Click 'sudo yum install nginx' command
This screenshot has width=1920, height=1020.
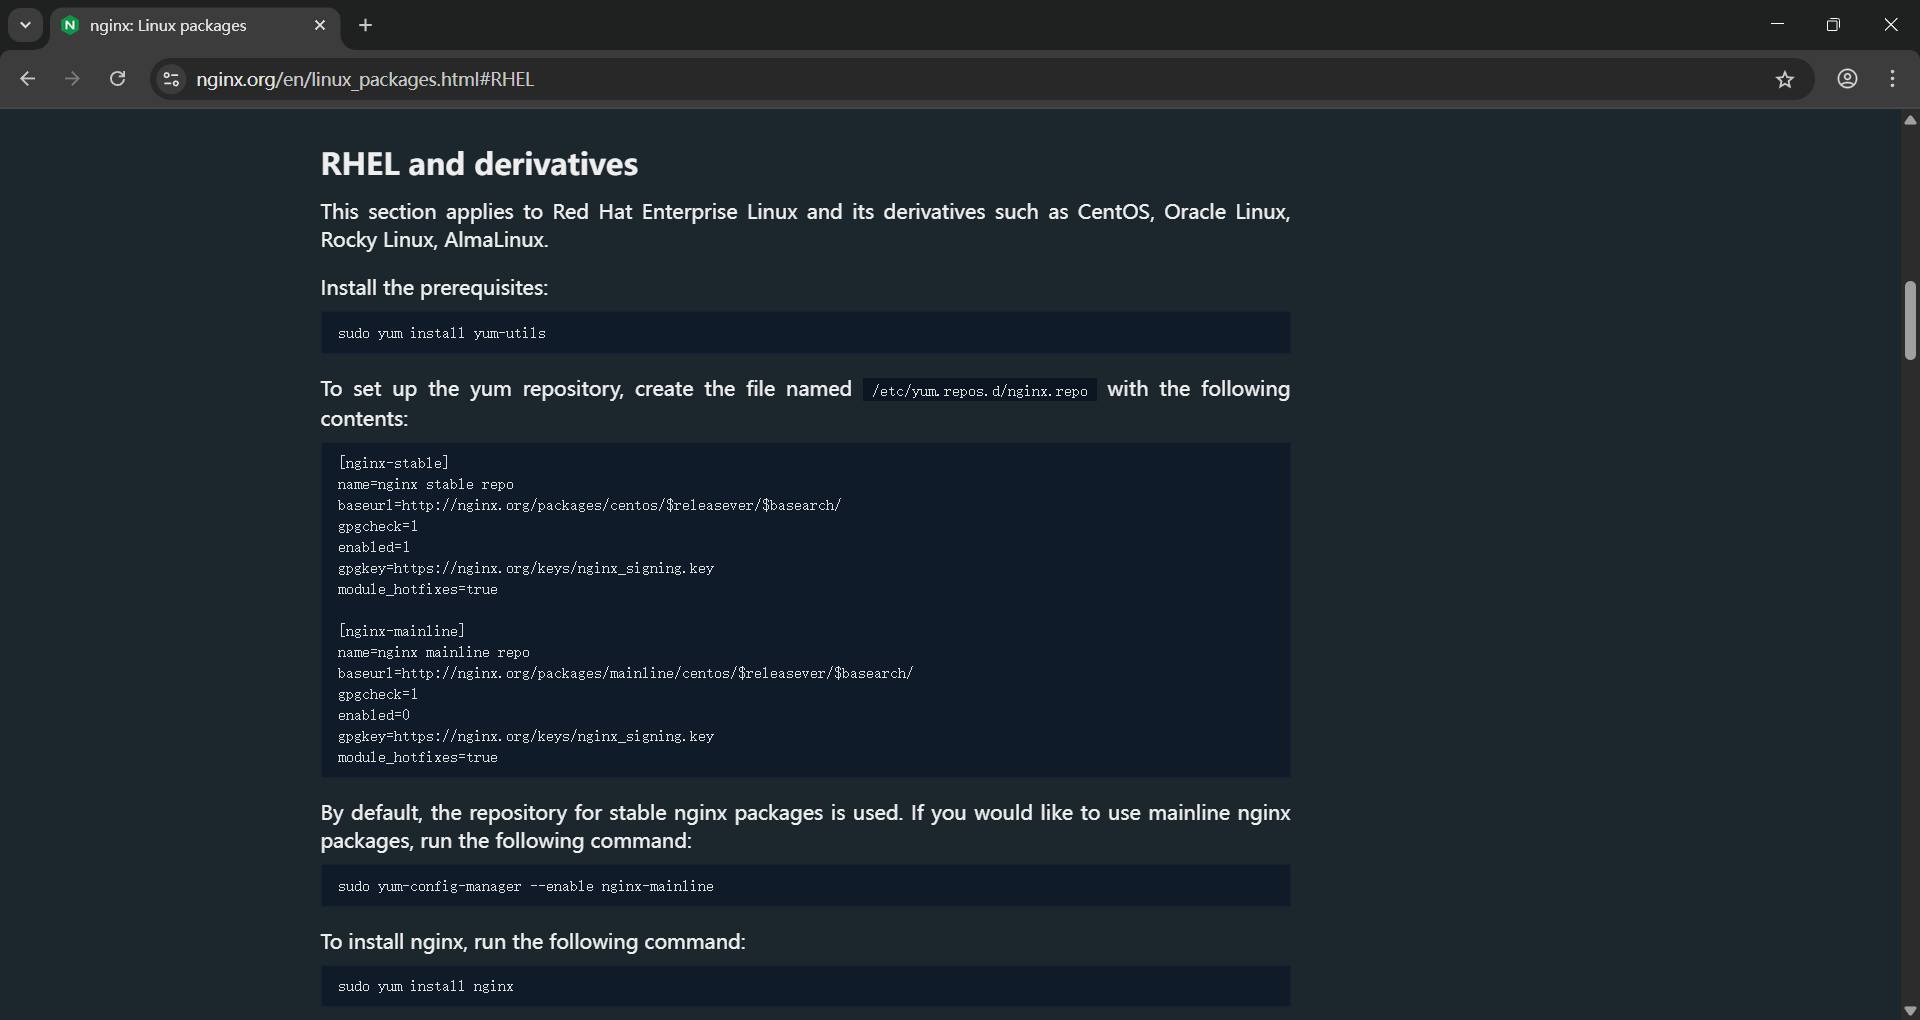pyautogui.click(x=425, y=986)
